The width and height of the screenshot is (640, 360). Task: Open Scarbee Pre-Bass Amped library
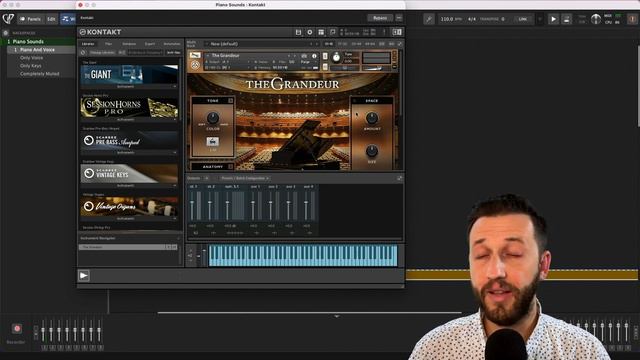[129, 141]
